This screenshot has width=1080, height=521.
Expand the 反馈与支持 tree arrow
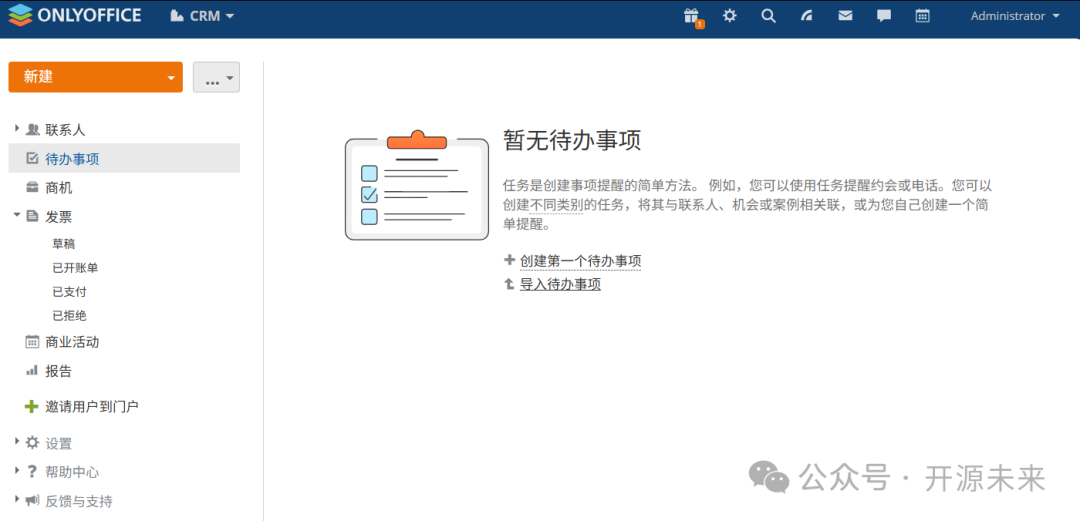pos(17,499)
